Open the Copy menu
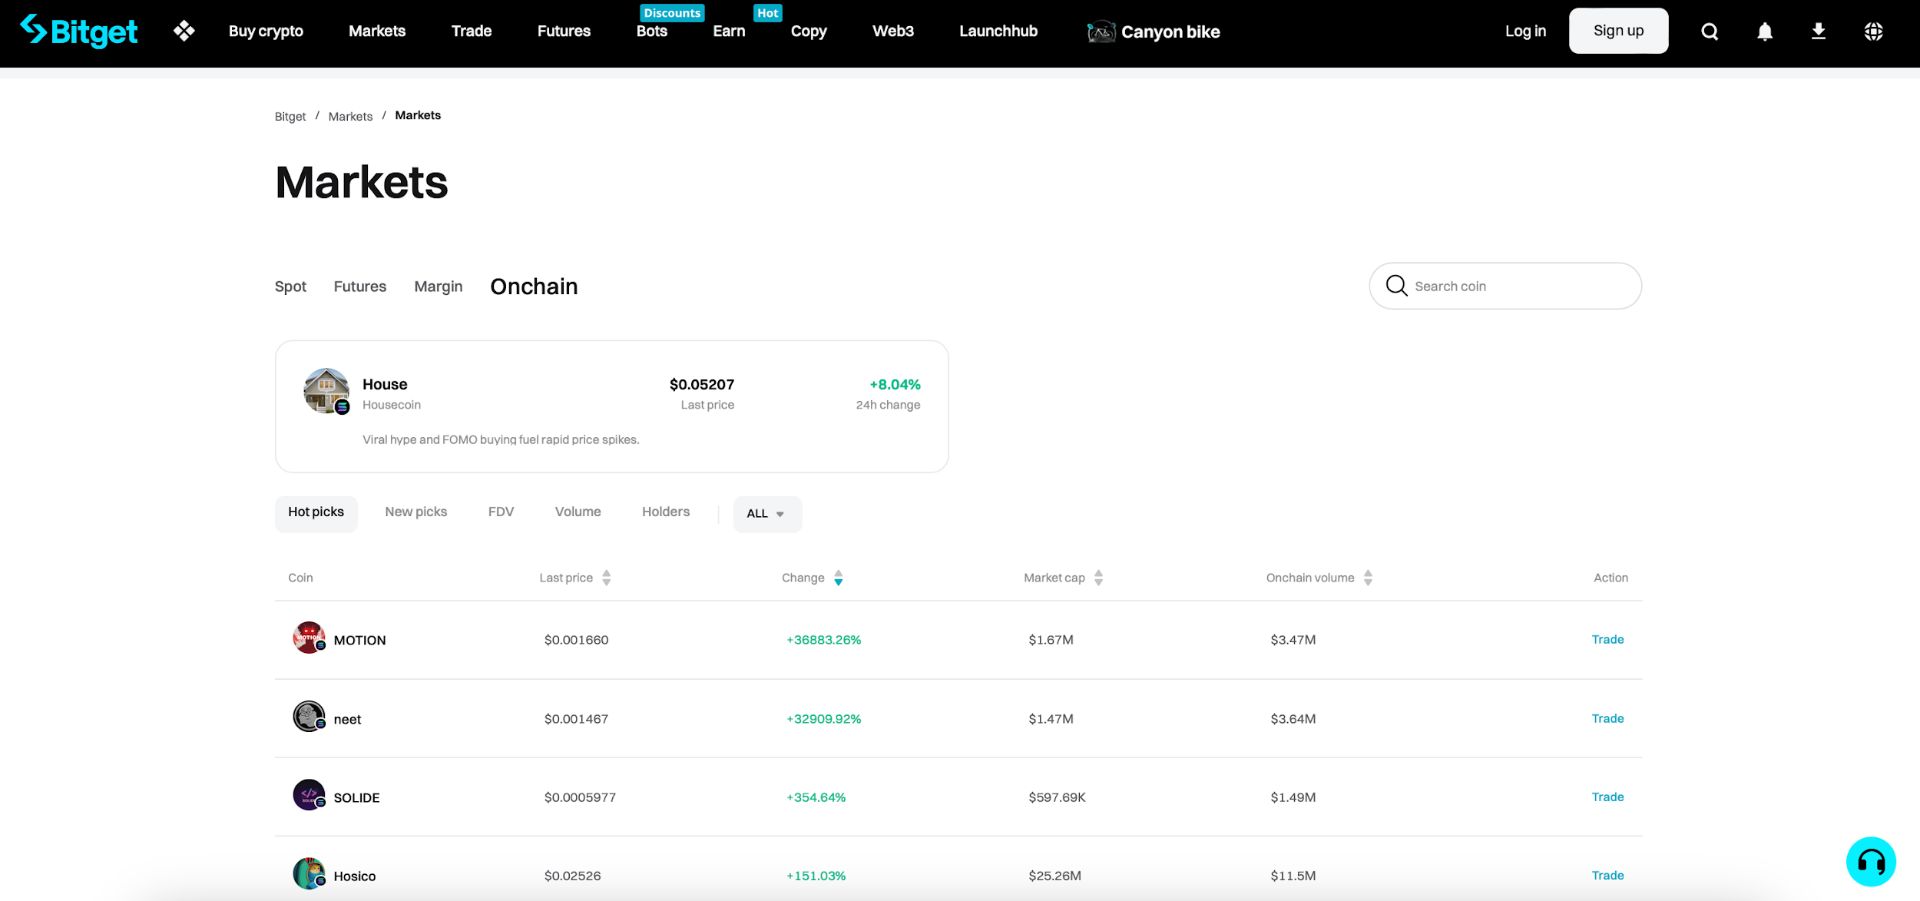 809,31
